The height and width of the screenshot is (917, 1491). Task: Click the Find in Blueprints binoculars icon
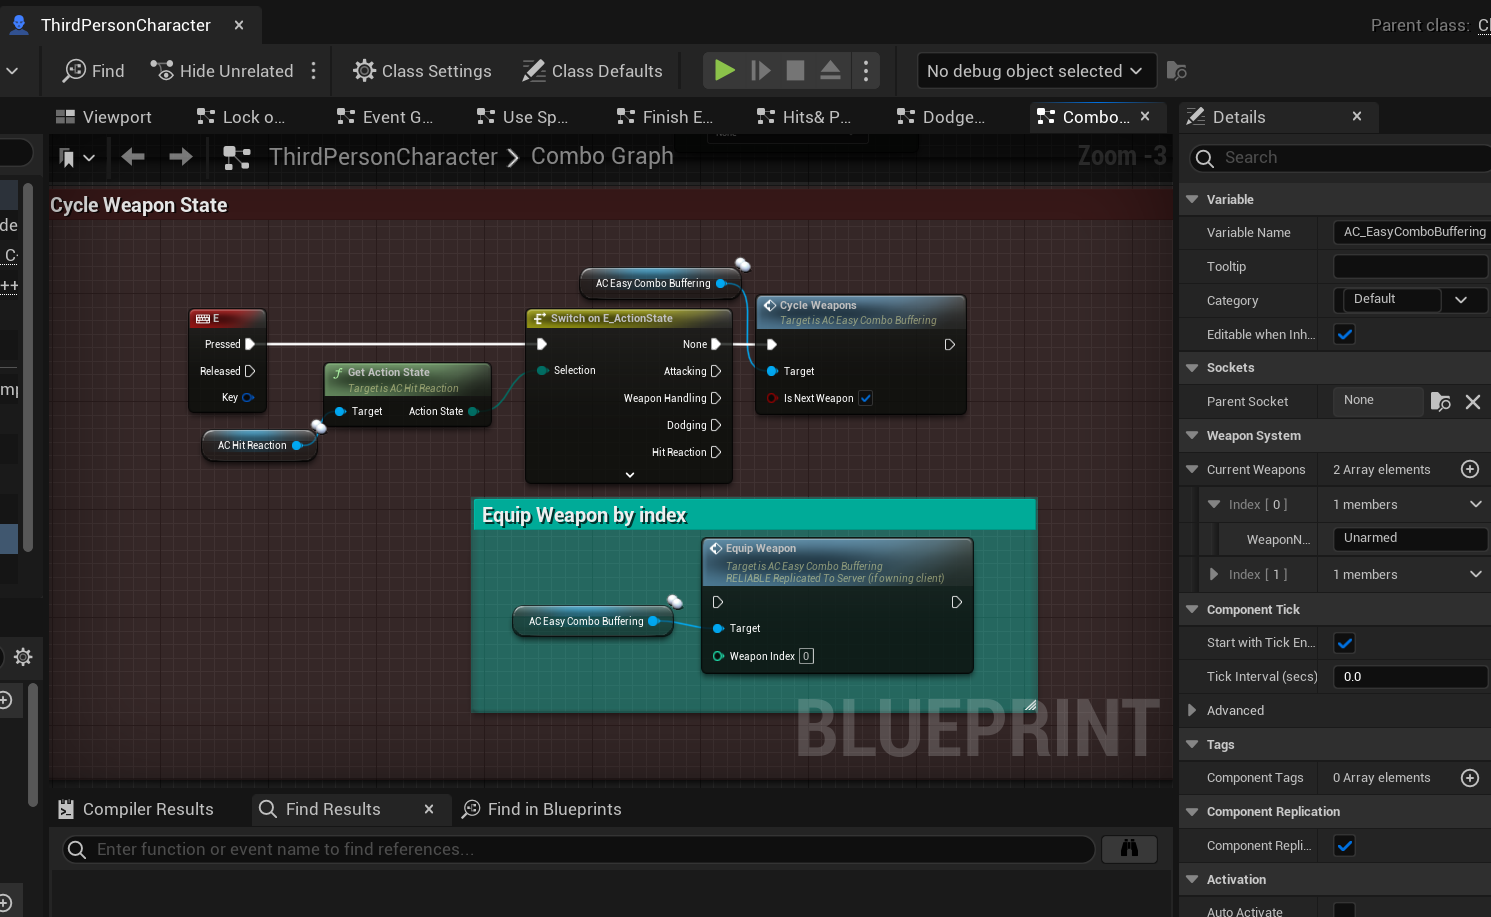pos(1129,848)
